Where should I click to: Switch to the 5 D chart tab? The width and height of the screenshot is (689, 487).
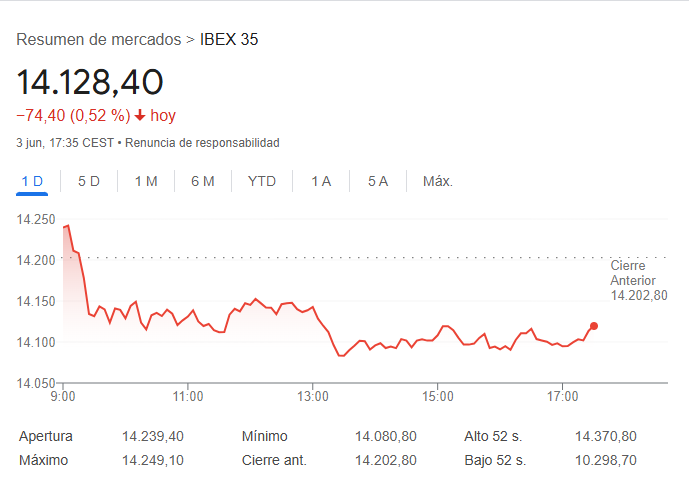[x=89, y=181]
